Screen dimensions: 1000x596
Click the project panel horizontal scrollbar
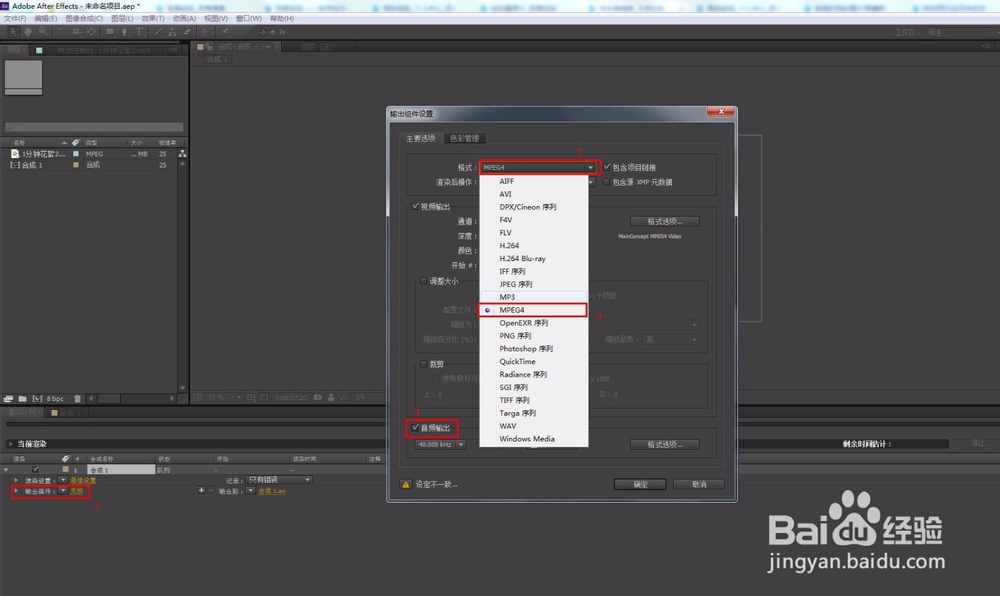point(108,398)
